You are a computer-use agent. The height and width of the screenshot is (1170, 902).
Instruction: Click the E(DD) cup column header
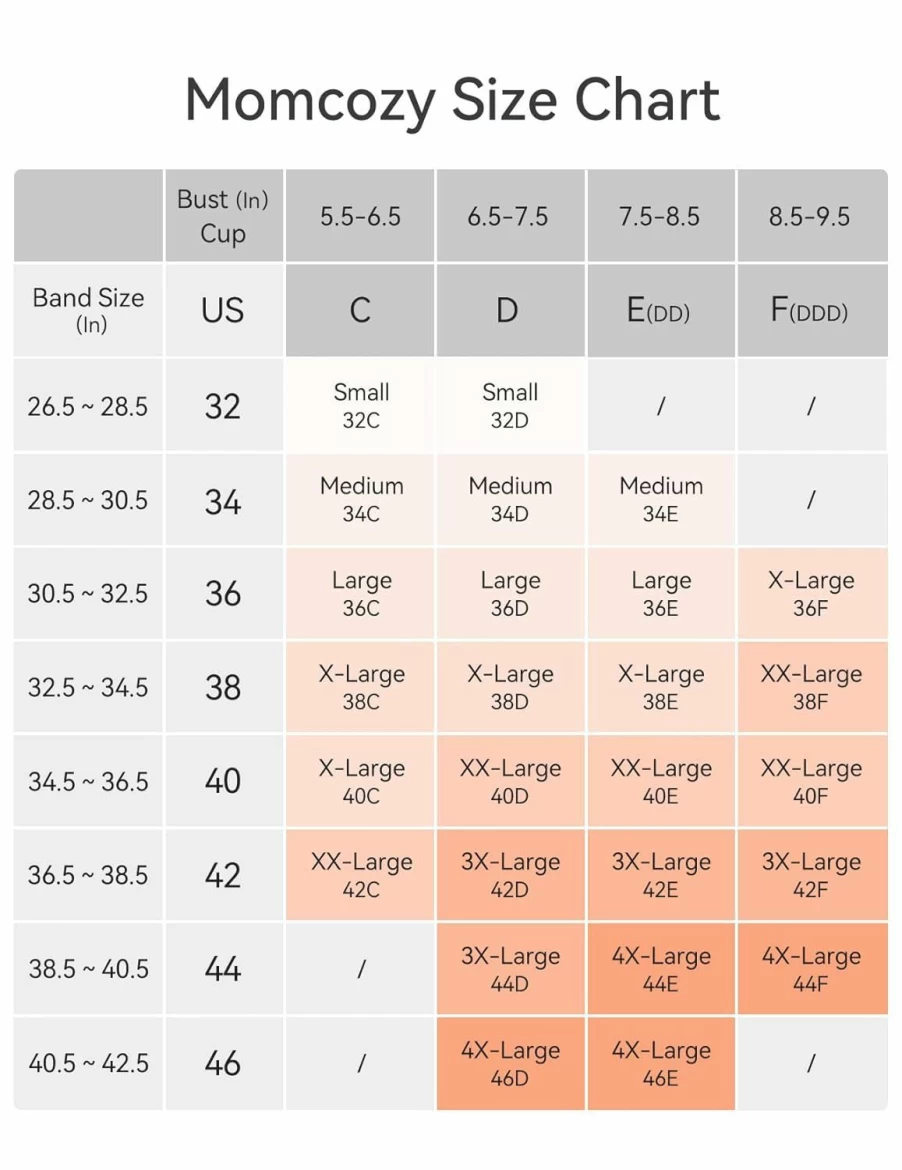660,310
